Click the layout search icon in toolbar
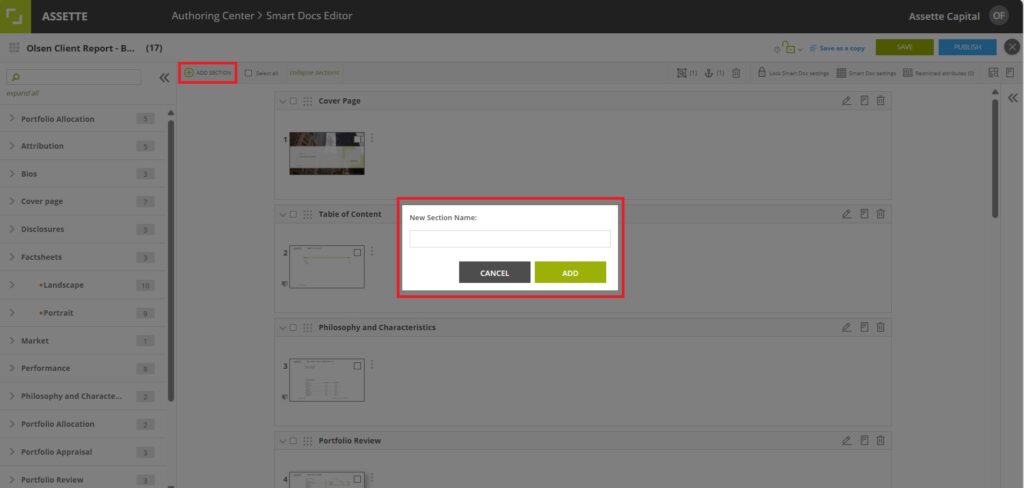This screenshot has width=1024, height=488. tap(993, 73)
